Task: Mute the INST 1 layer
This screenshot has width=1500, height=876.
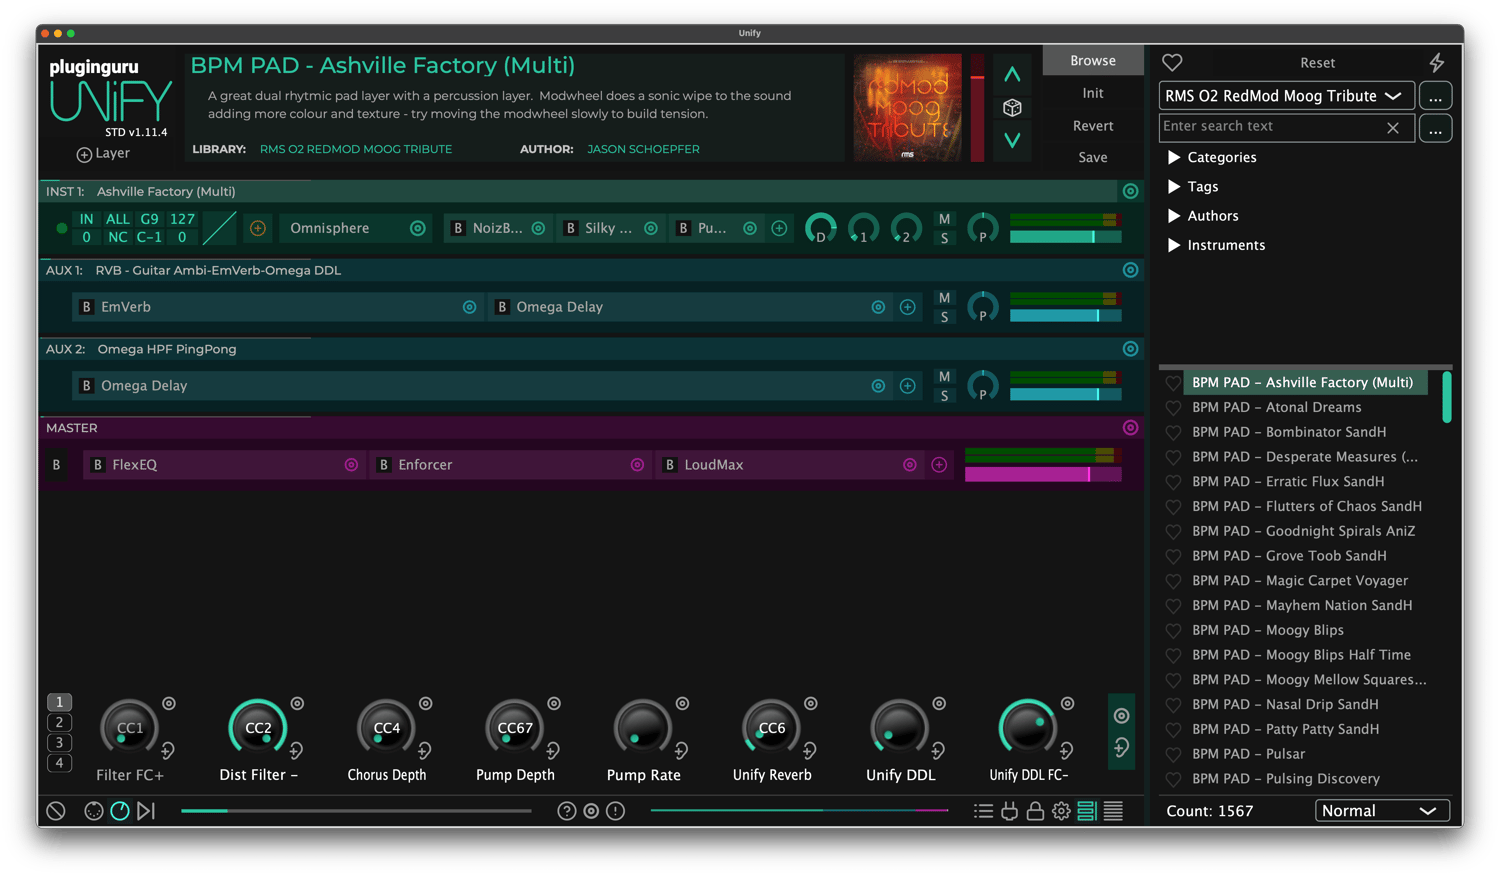Action: click(x=944, y=219)
